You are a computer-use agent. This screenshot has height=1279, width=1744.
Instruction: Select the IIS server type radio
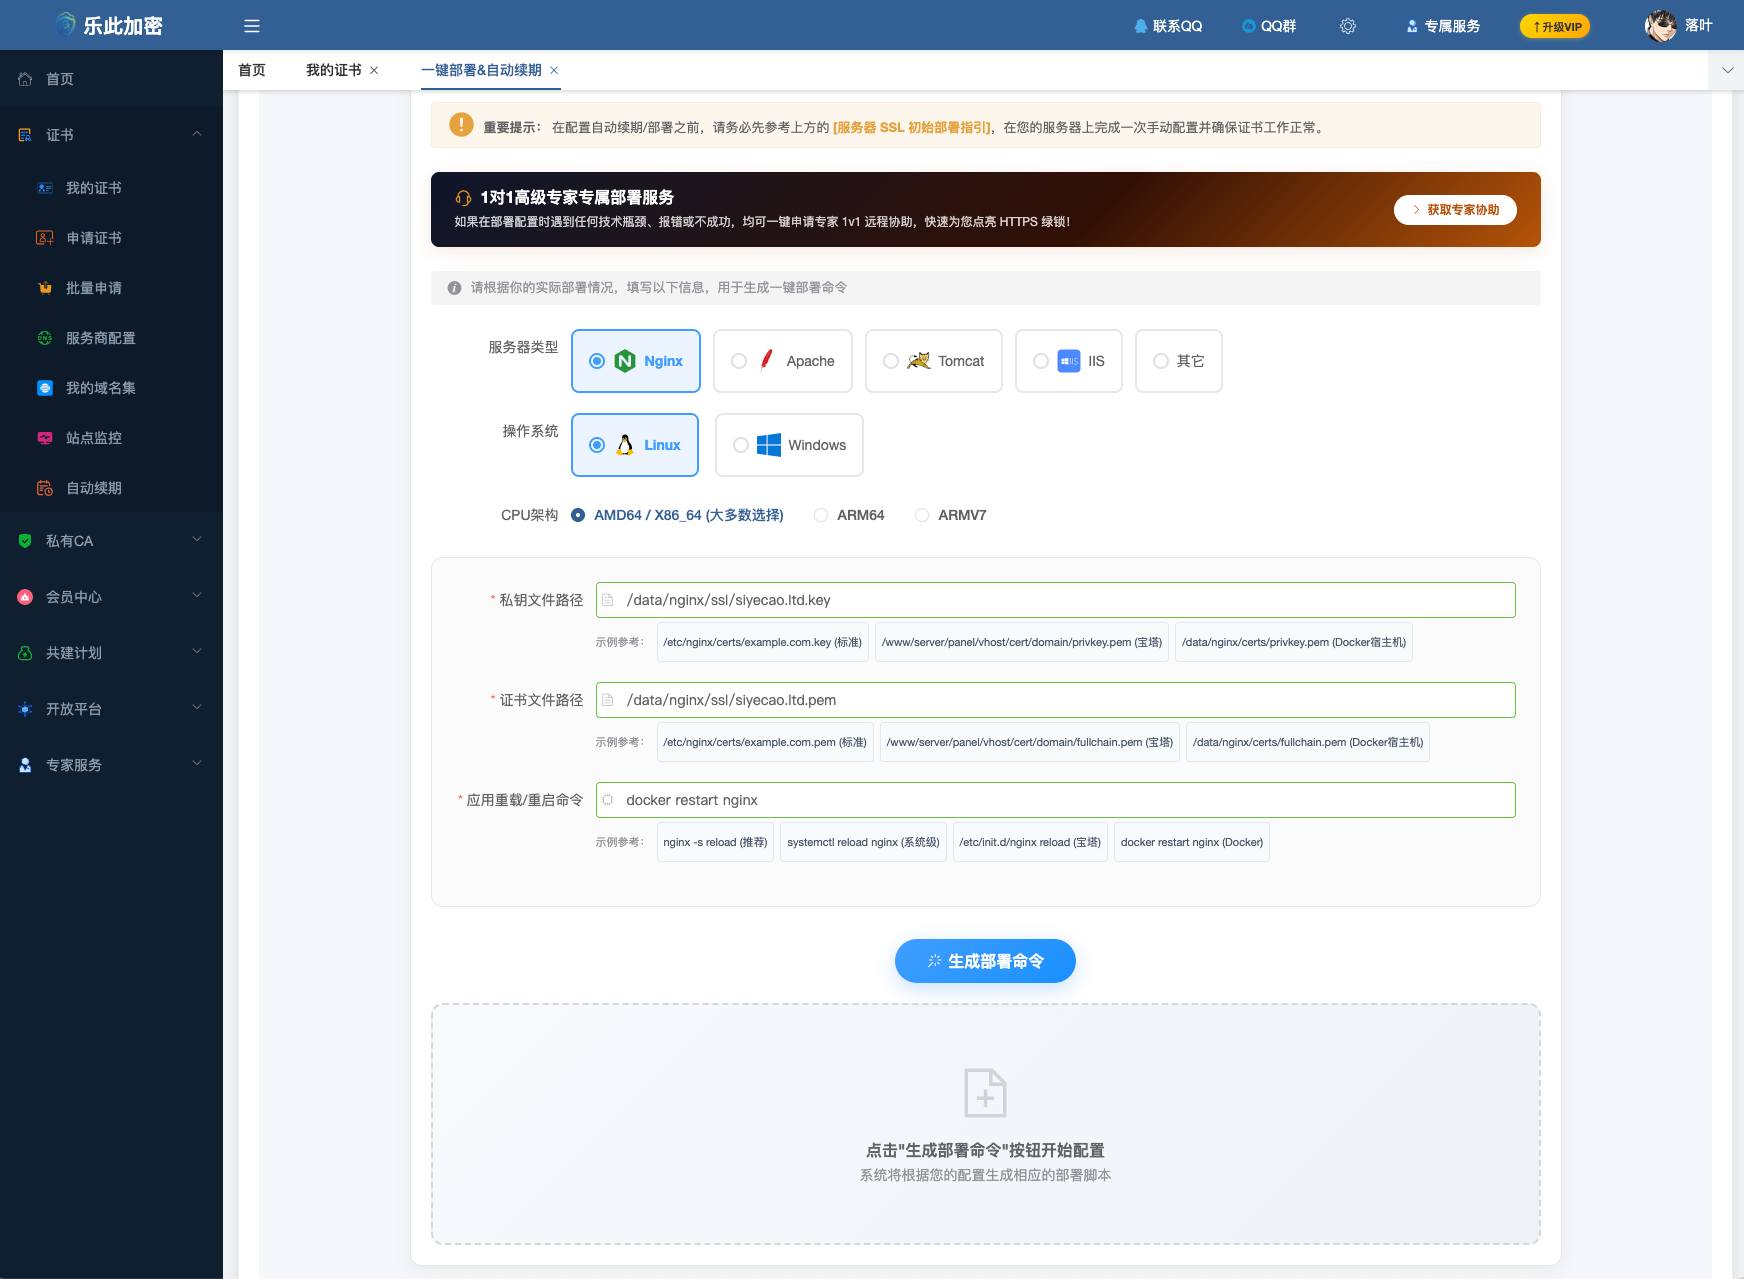click(1041, 361)
